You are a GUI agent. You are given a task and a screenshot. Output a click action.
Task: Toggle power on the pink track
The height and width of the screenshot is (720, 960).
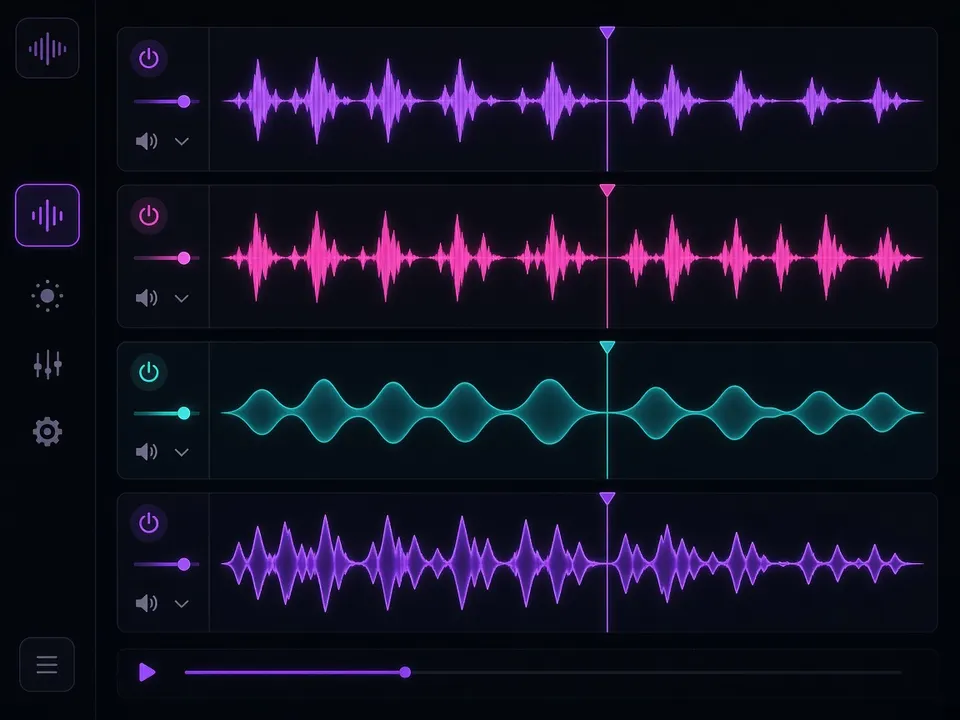pyautogui.click(x=149, y=216)
